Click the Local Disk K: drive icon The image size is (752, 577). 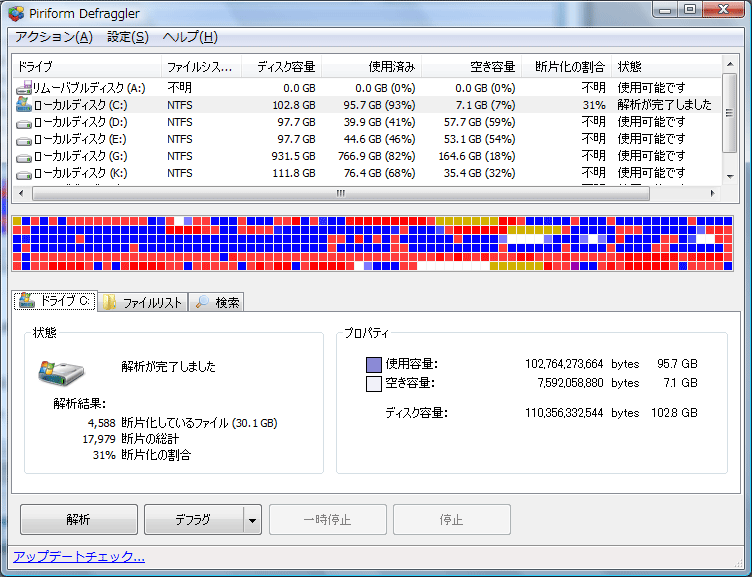click(x=24, y=175)
